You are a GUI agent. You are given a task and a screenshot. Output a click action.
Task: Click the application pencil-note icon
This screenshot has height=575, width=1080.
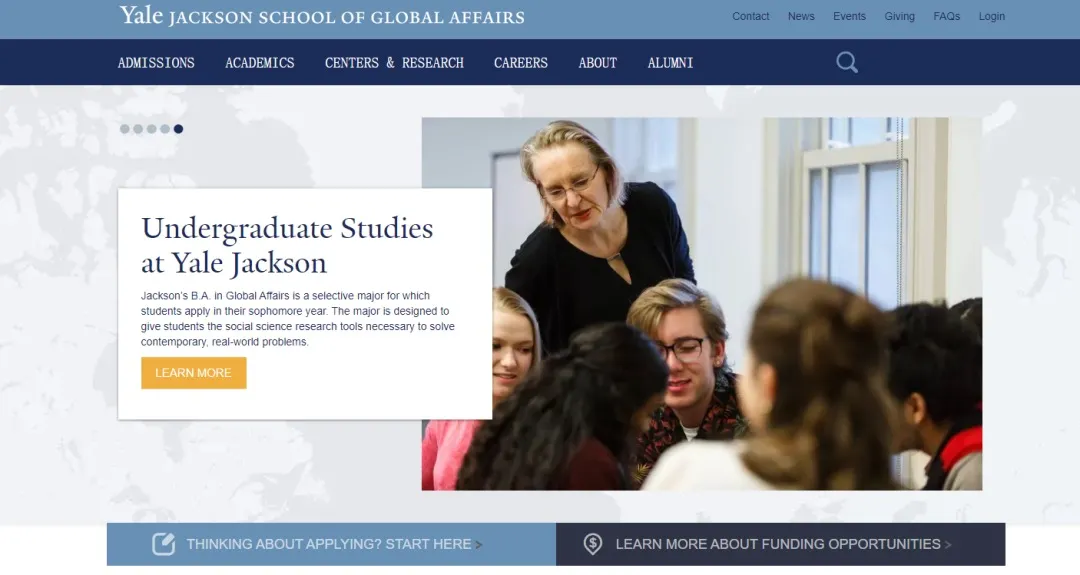164,544
